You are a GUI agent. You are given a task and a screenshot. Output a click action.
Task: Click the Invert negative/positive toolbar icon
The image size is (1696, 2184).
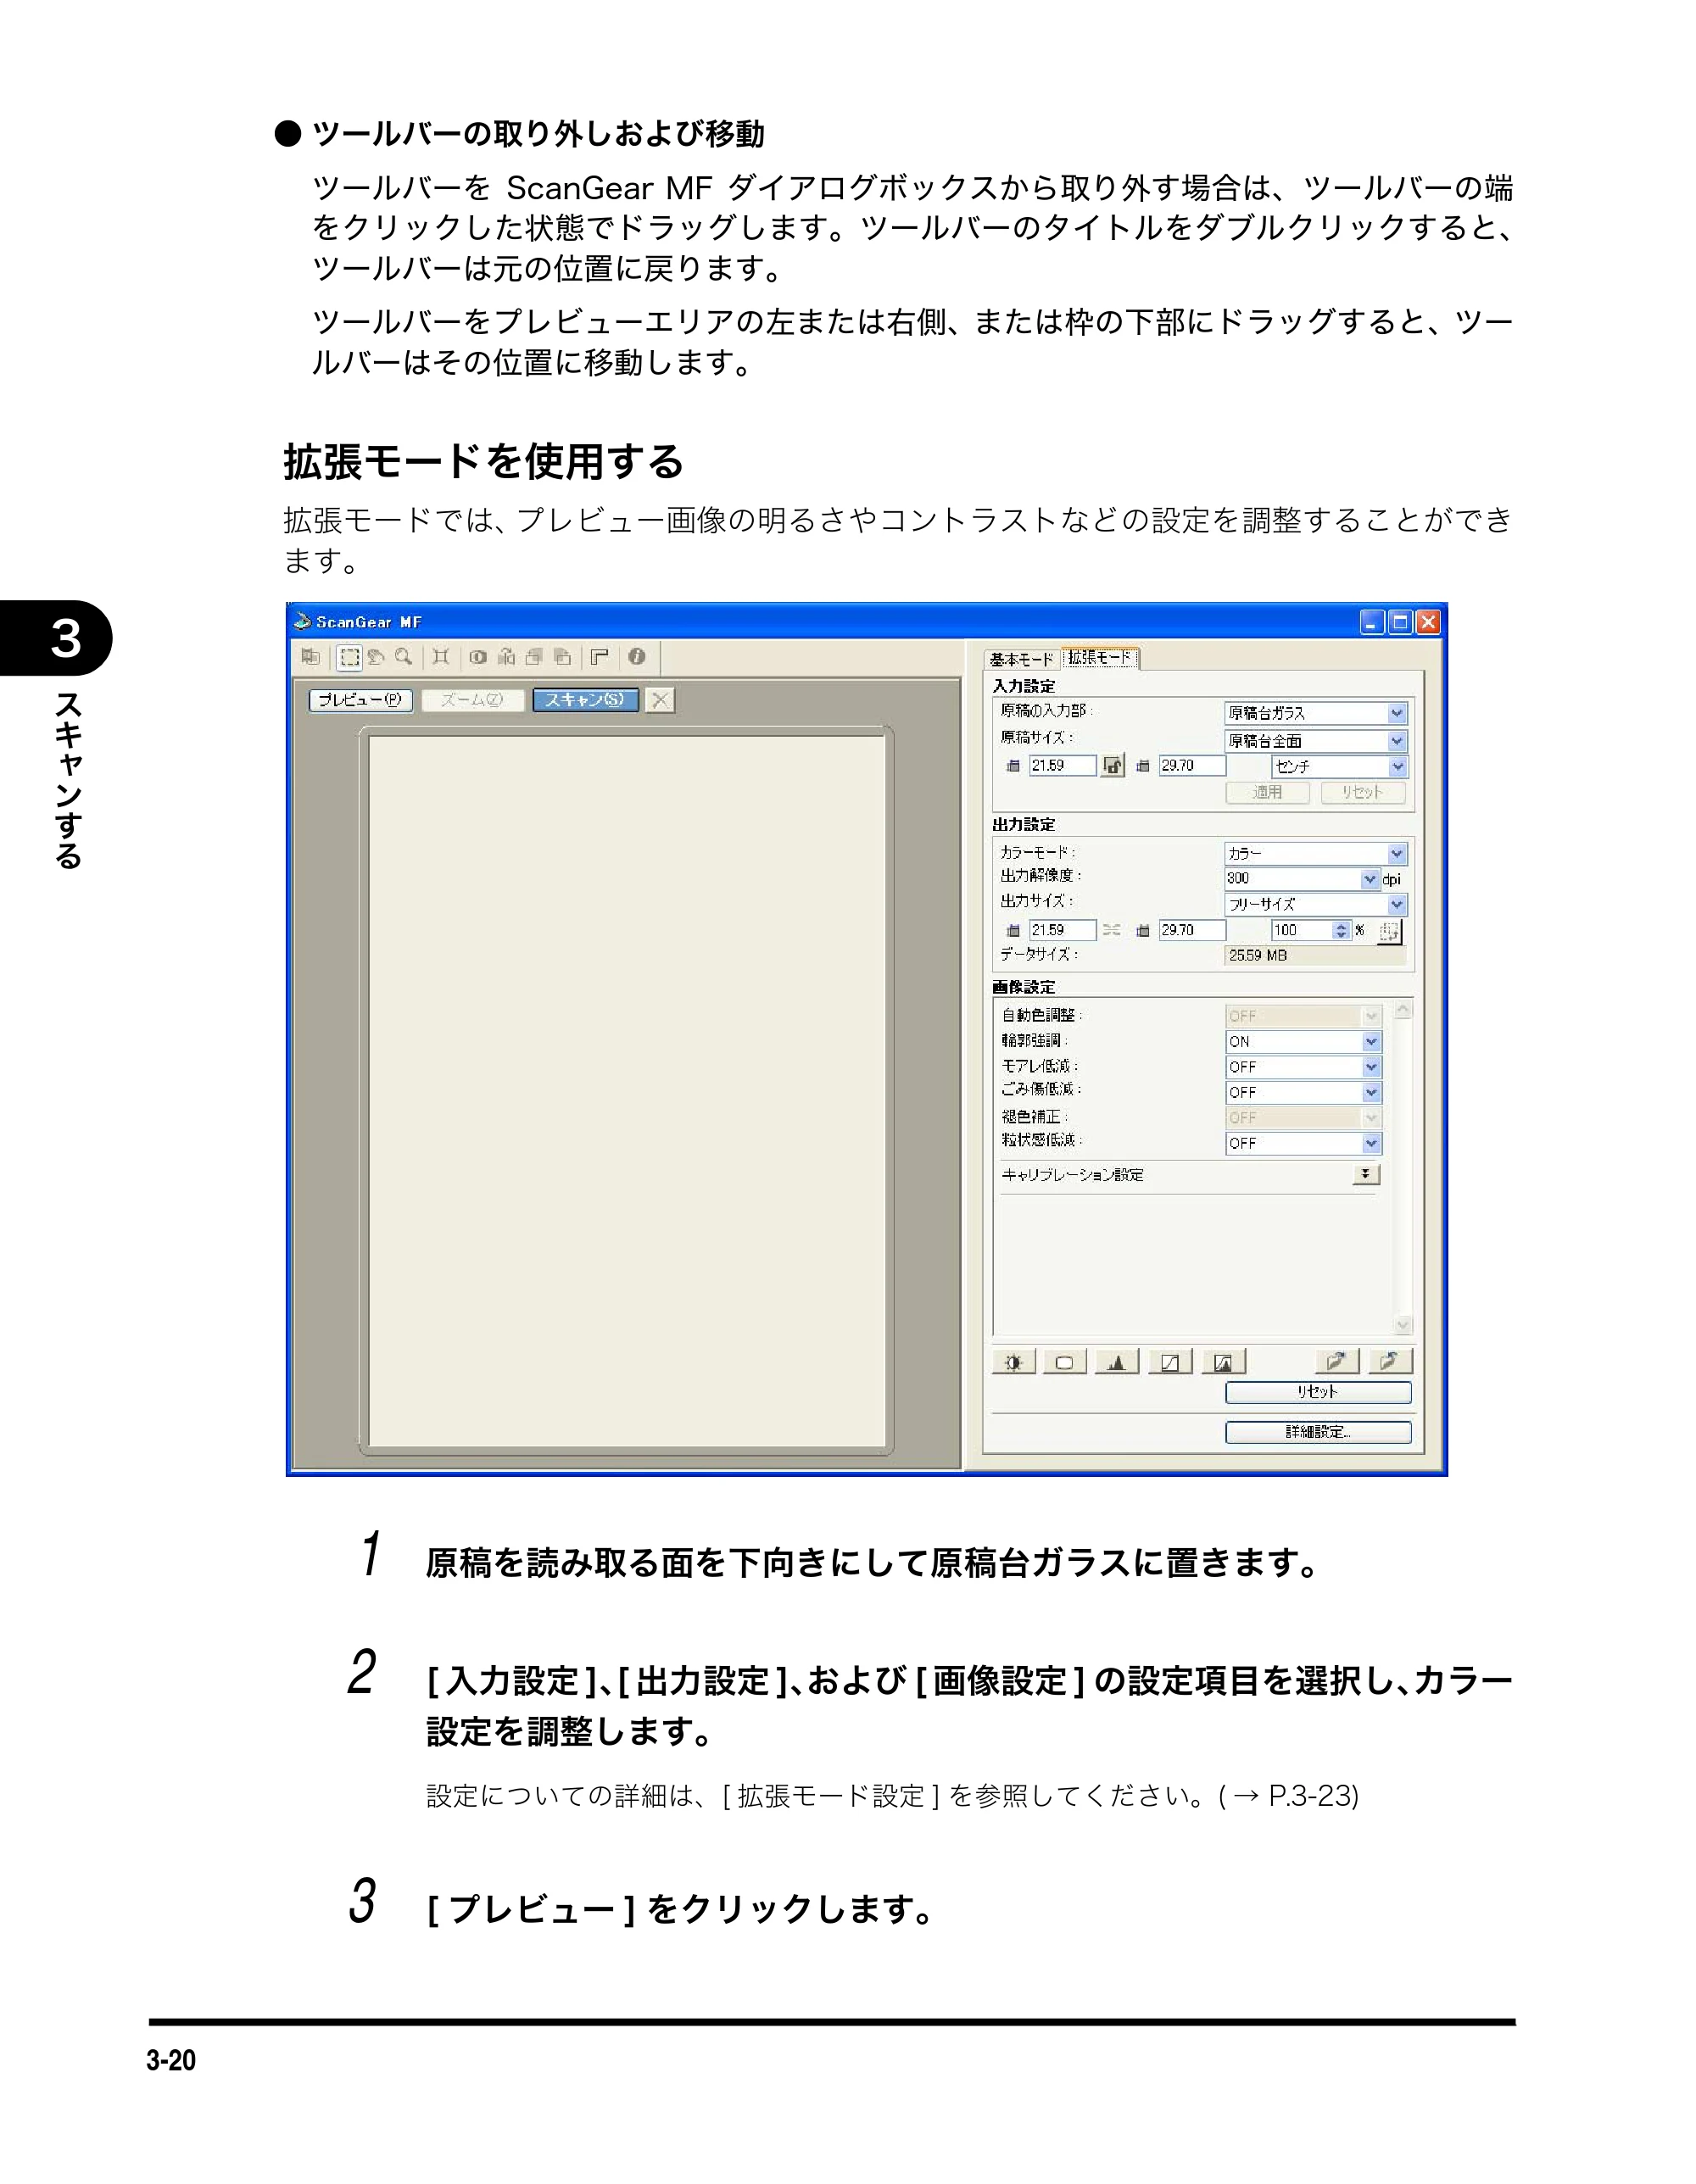point(479,658)
